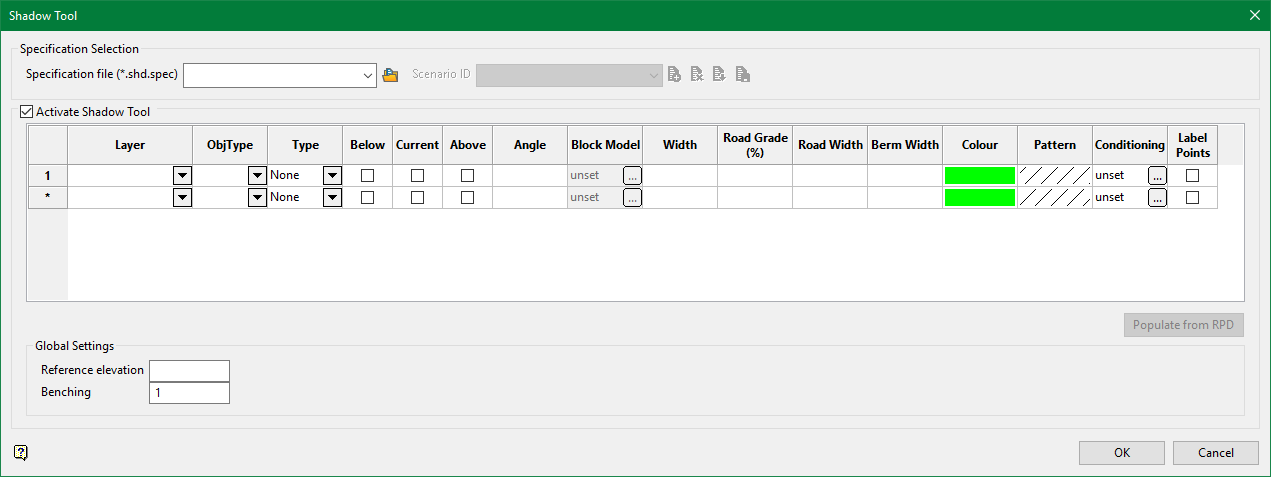Open the ObjType dropdown in row 1

[x=257, y=175]
